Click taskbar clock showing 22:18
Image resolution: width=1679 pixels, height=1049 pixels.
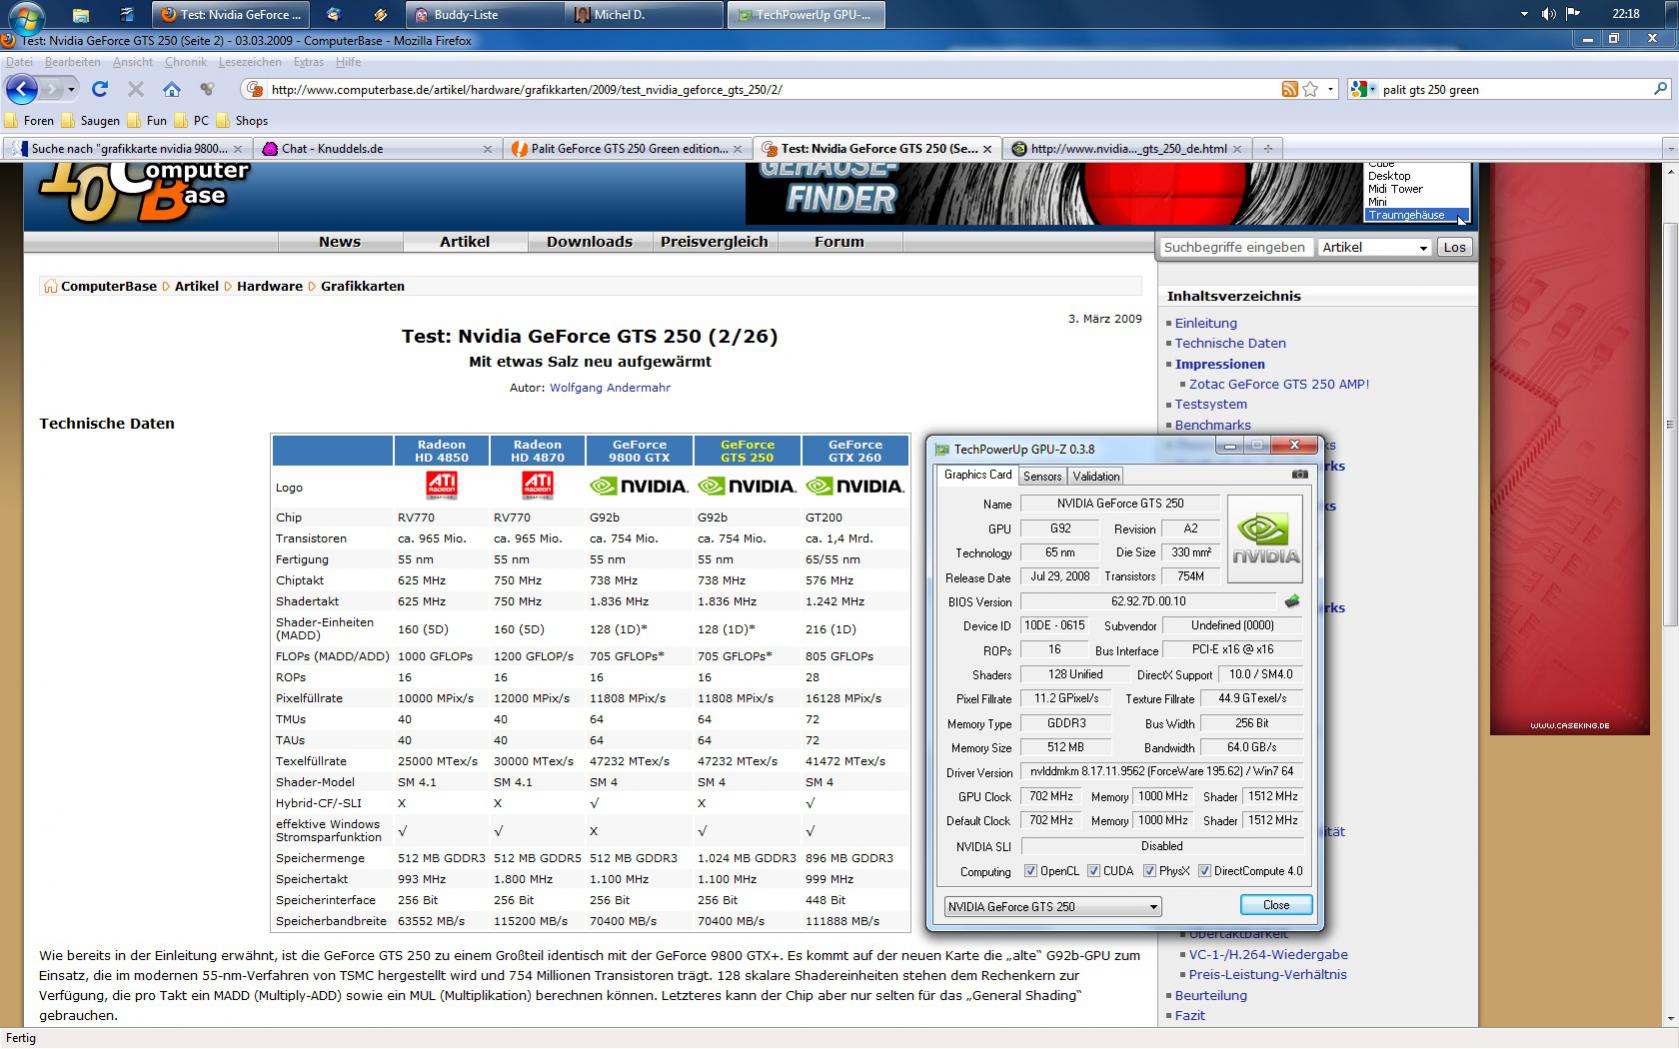[x=1625, y=14]
